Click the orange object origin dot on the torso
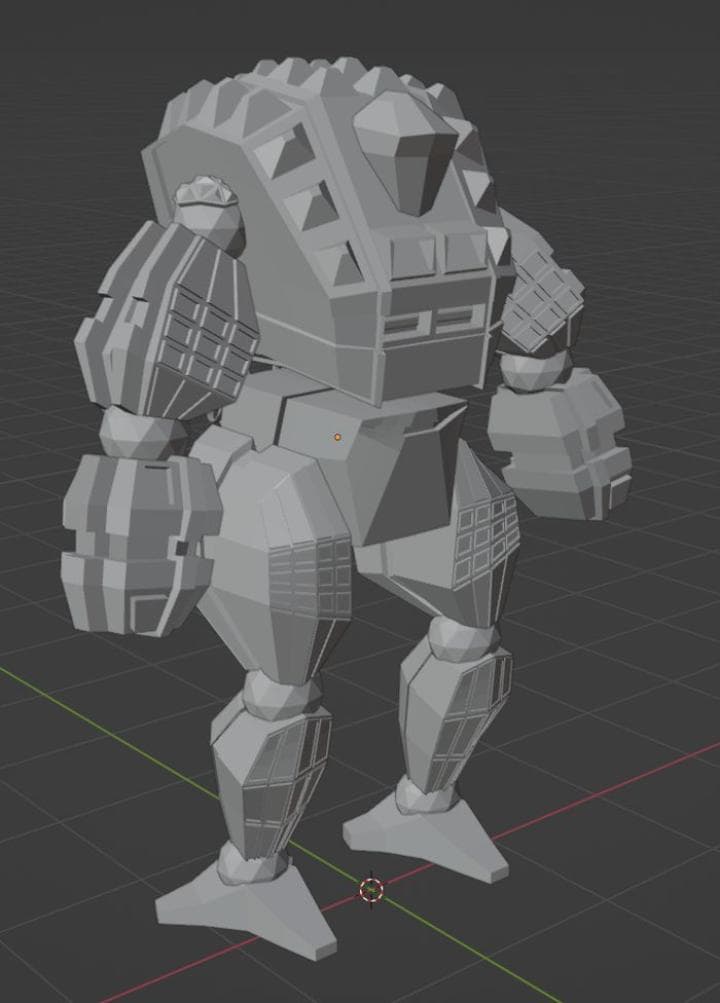Image resolution: width=720 pixels, height=1003 pixels. [338, 437]
